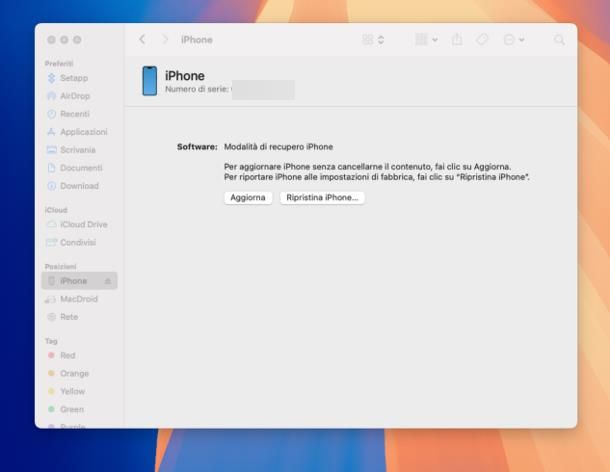Viewport: 610px width, 472px height.
Task: Click the Setapp sidebar icon
Action: click(x=51, y=78)
